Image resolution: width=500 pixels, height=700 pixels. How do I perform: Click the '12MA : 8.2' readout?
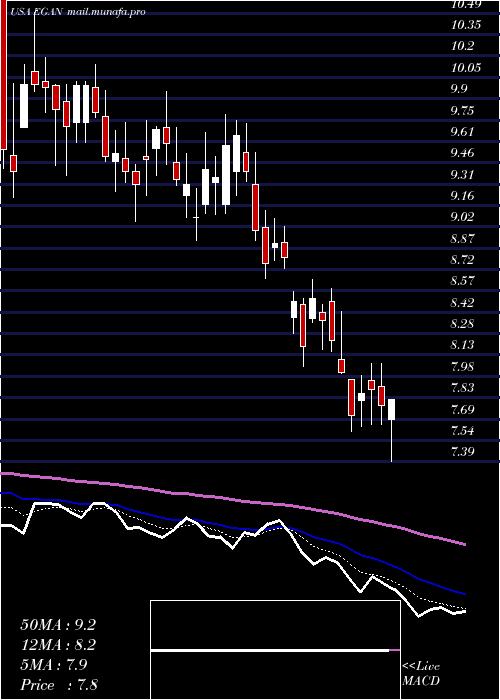pyautogui.click(x=58, y=645)
